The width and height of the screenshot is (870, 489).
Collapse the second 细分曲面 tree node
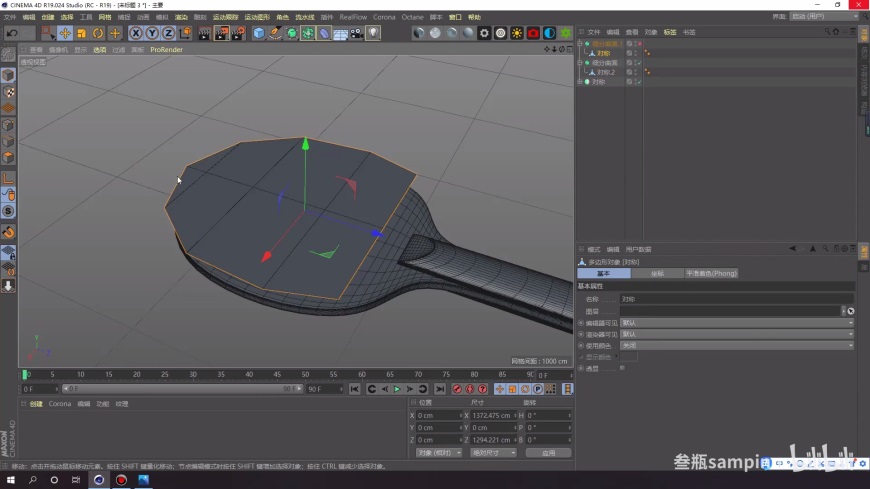click(580, 63)
